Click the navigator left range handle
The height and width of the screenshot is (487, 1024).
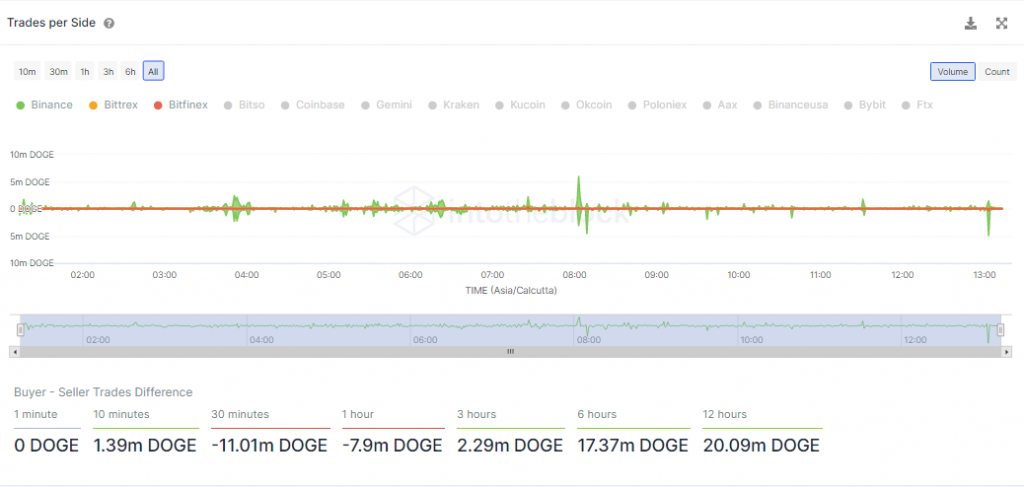(20, 329)
